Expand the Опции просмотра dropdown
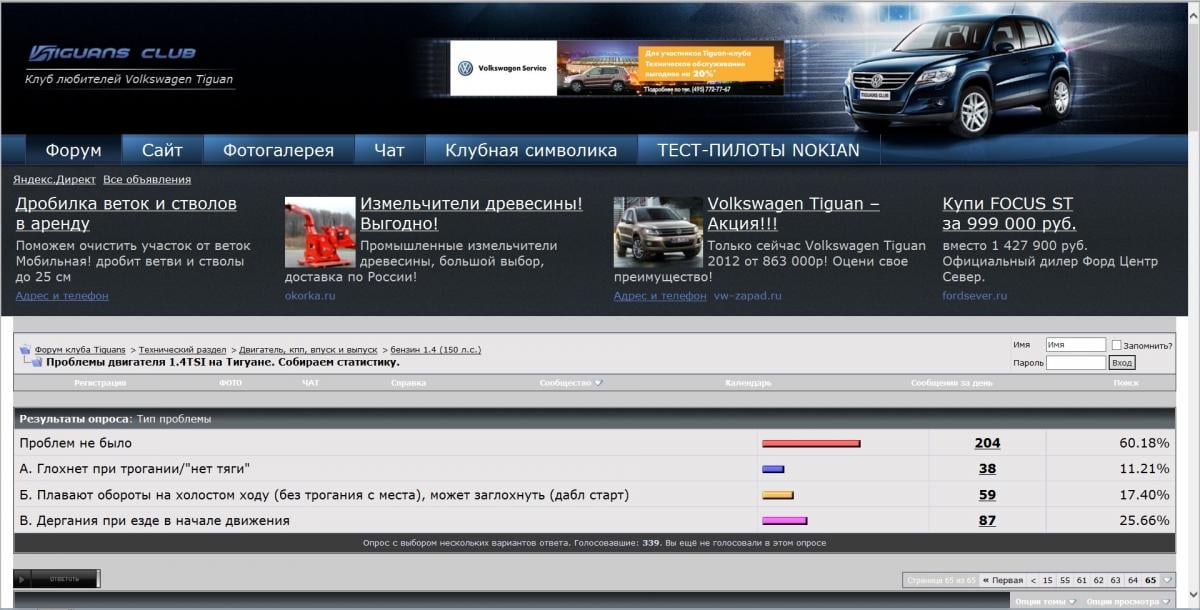 [x=1130, y=602]
